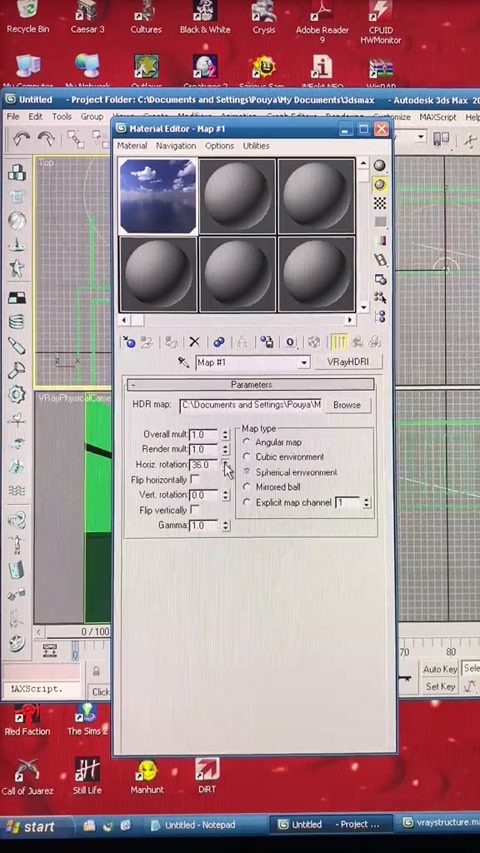Enable Flip vertically checkbox
The width and height of the screenshot is (480, 853).
(x=195, y=510)
